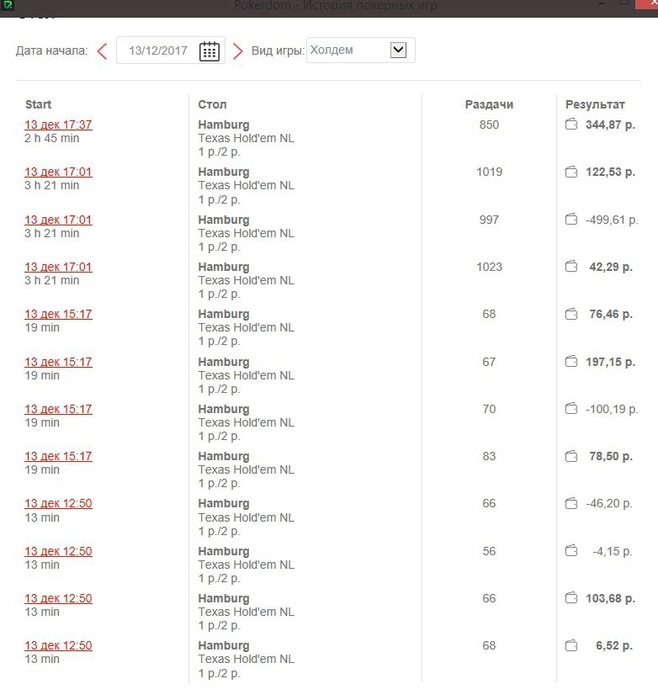This screenshot has width=658, height=700.
Task: Expand the Вид игры dropdown arrow
Action: click(x=399, y=50)
